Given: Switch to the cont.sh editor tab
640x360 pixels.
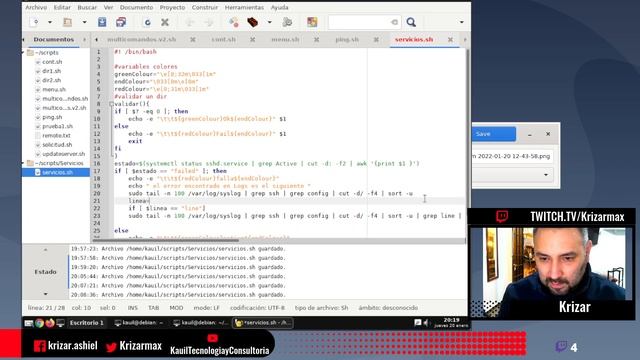Looking at the screenshot, I should click(224, 39).
